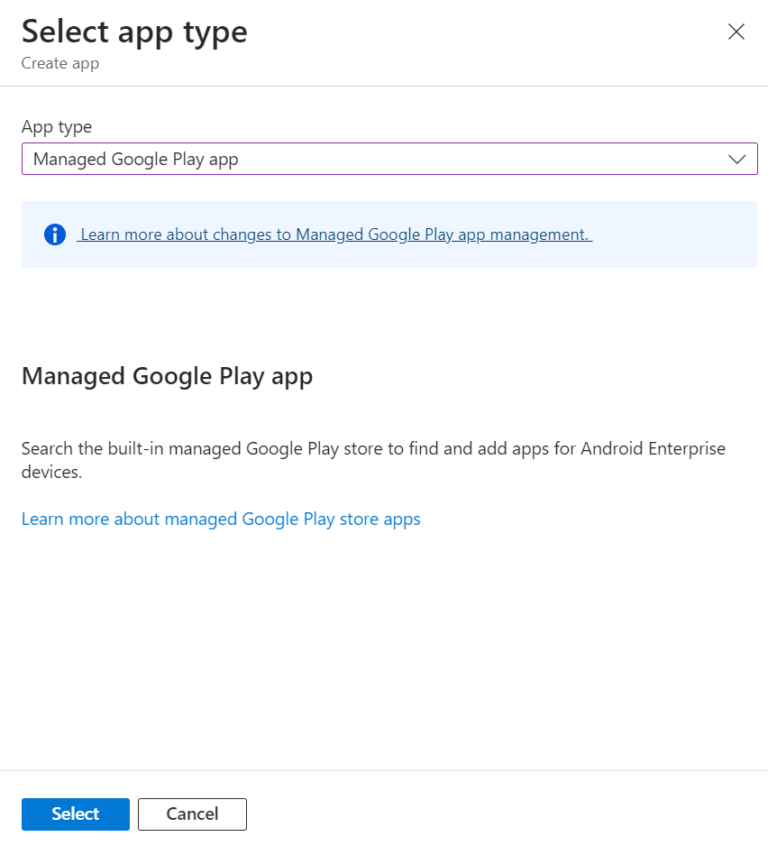
Task: Click the Create app breadcrumb text
Action: (x=59, y=63)
